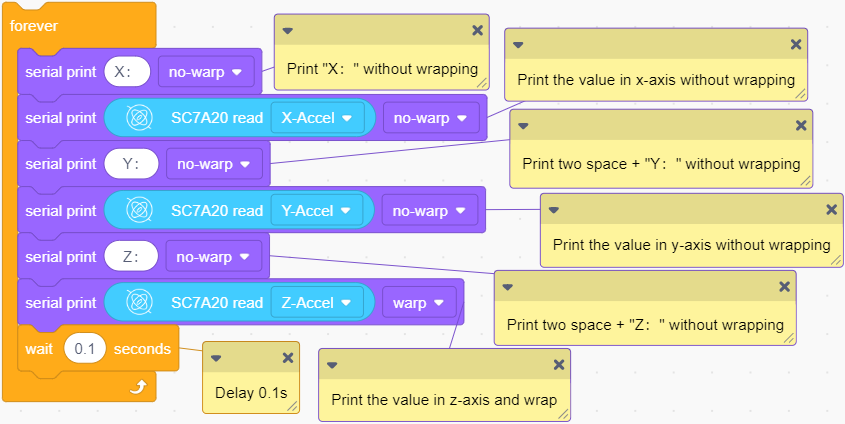Click the z-axis comment's corner handle
The width and height of the screenshot is (845, 424).
(x=563, y=414)
